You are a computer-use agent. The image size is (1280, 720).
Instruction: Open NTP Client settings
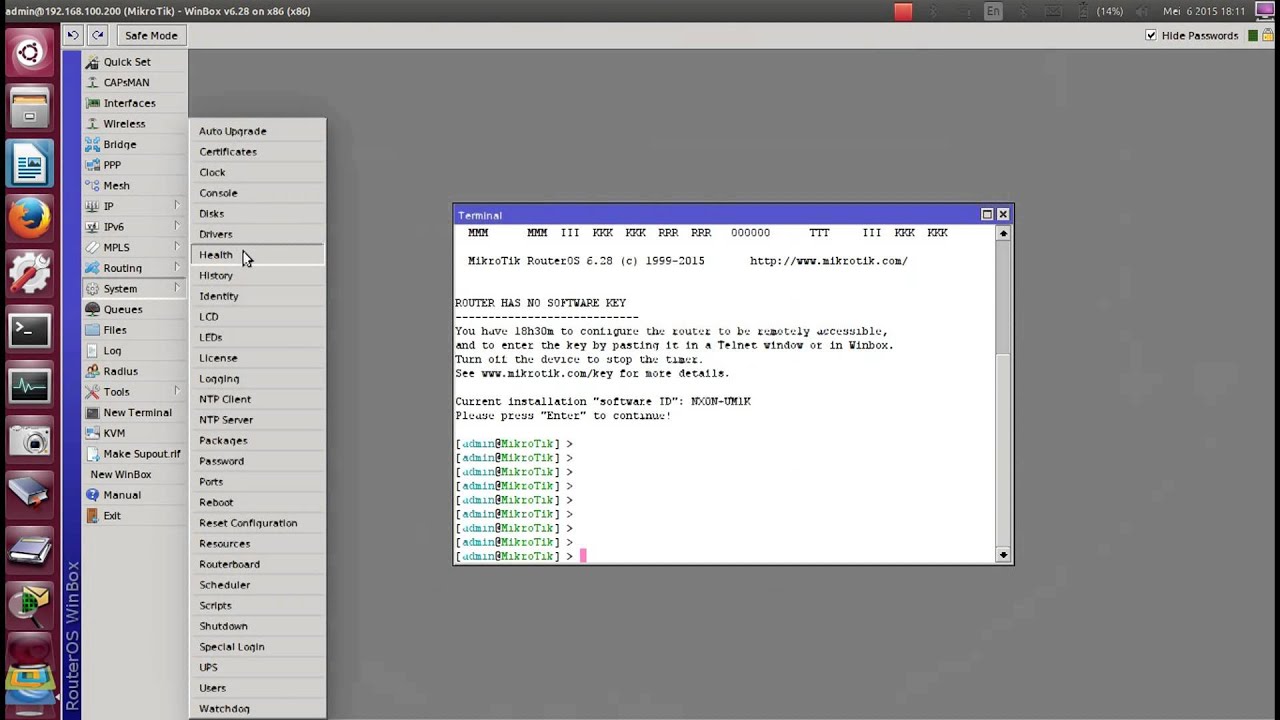tap(258, 399)
